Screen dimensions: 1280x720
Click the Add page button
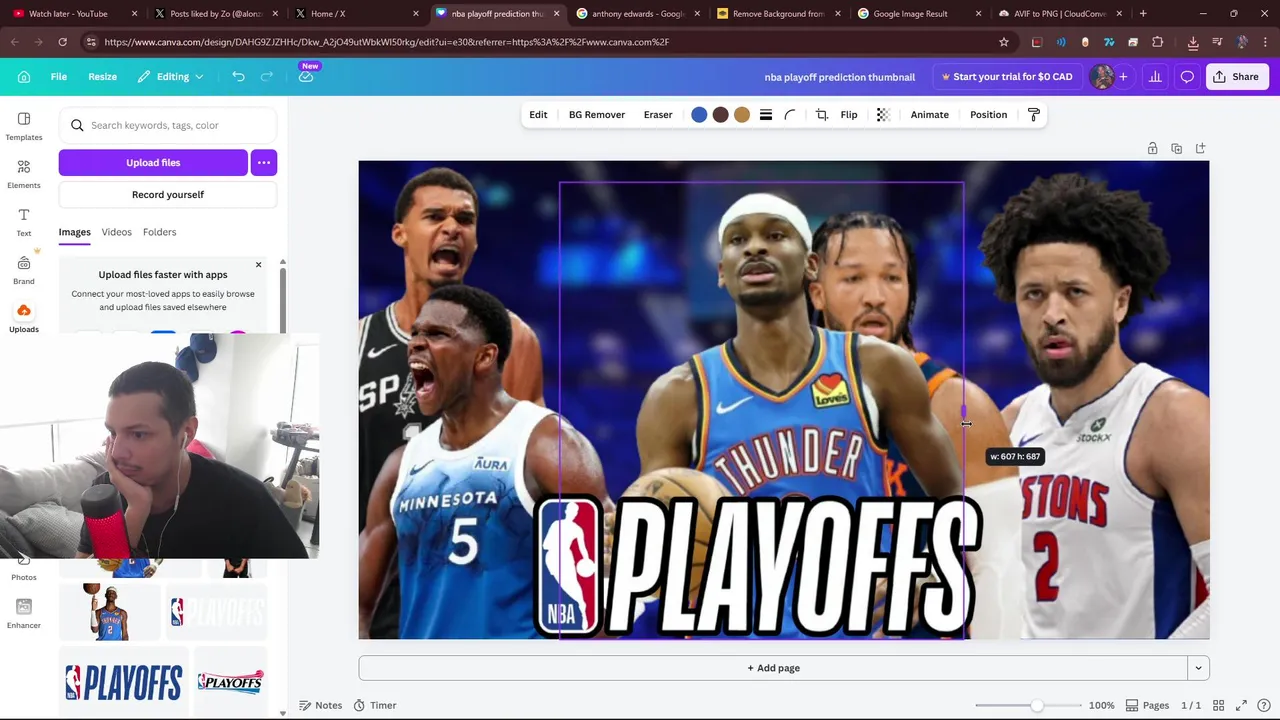coord(773,668)
